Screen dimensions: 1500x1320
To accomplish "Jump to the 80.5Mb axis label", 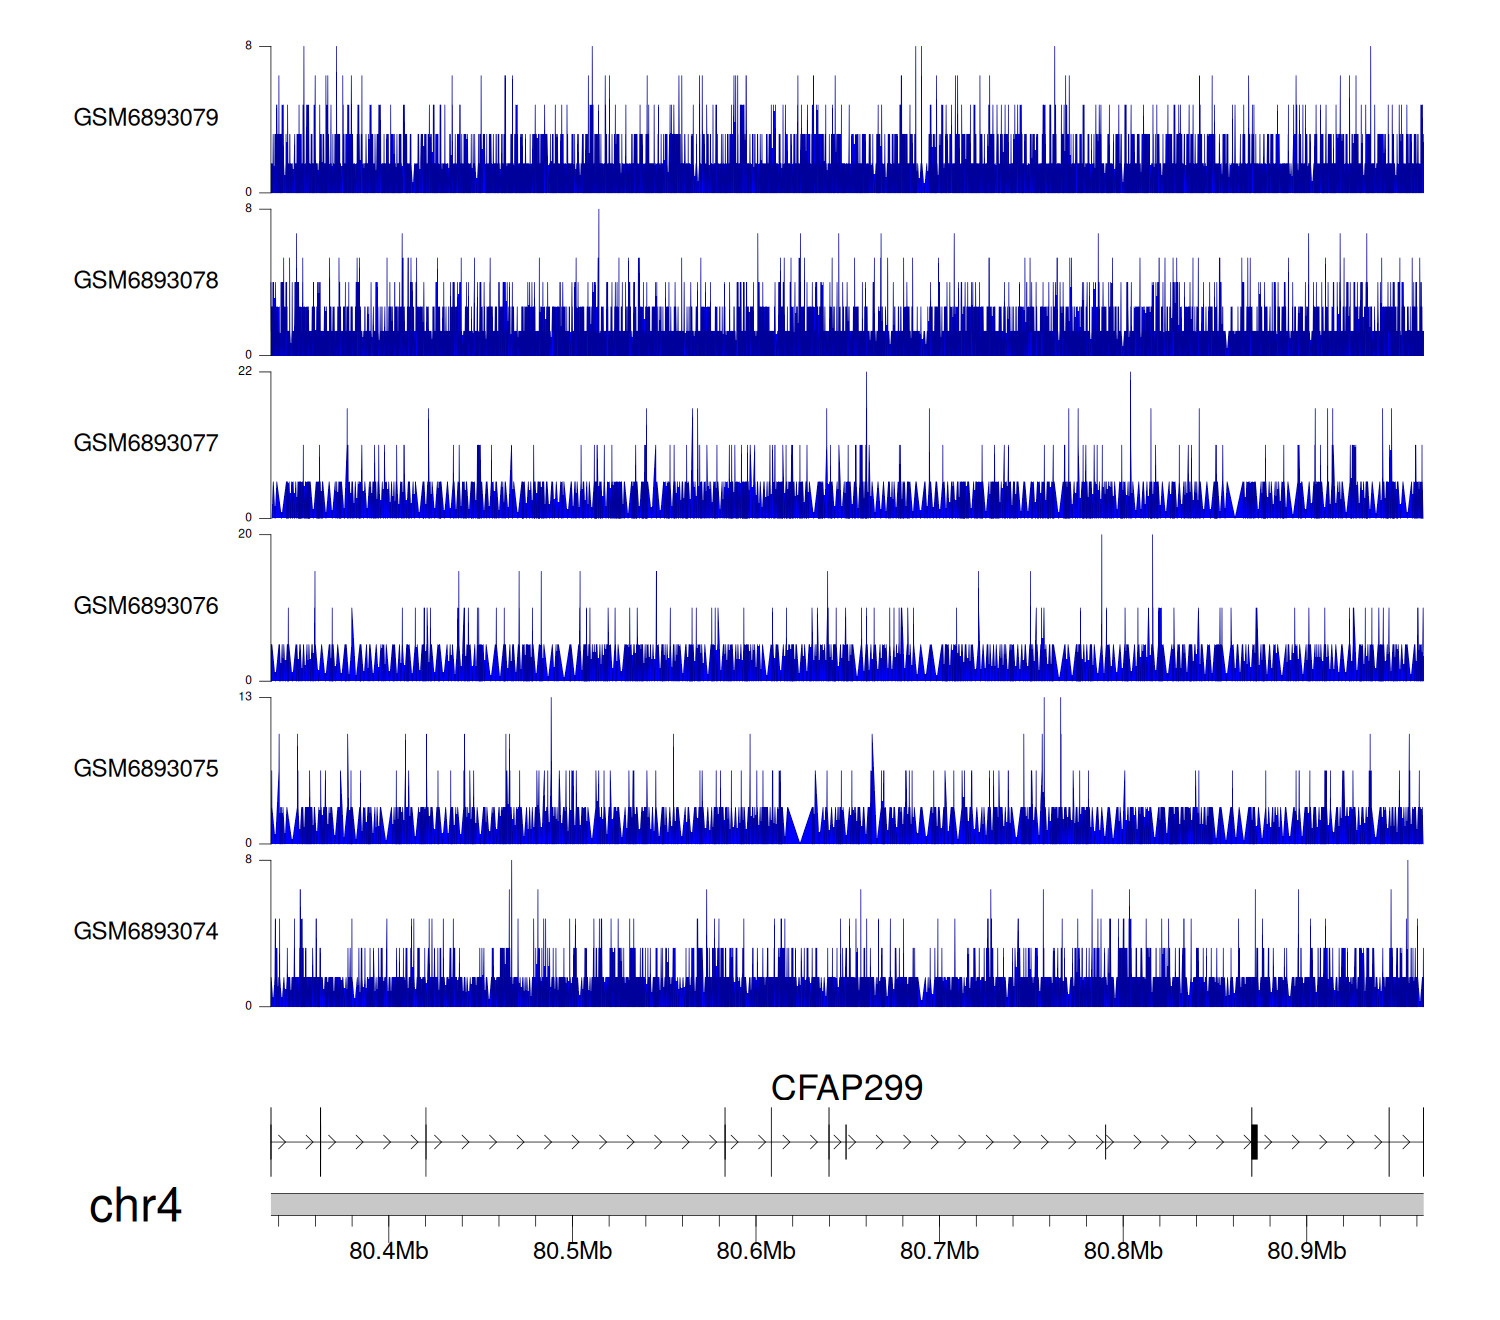I will coord(572,1251).
